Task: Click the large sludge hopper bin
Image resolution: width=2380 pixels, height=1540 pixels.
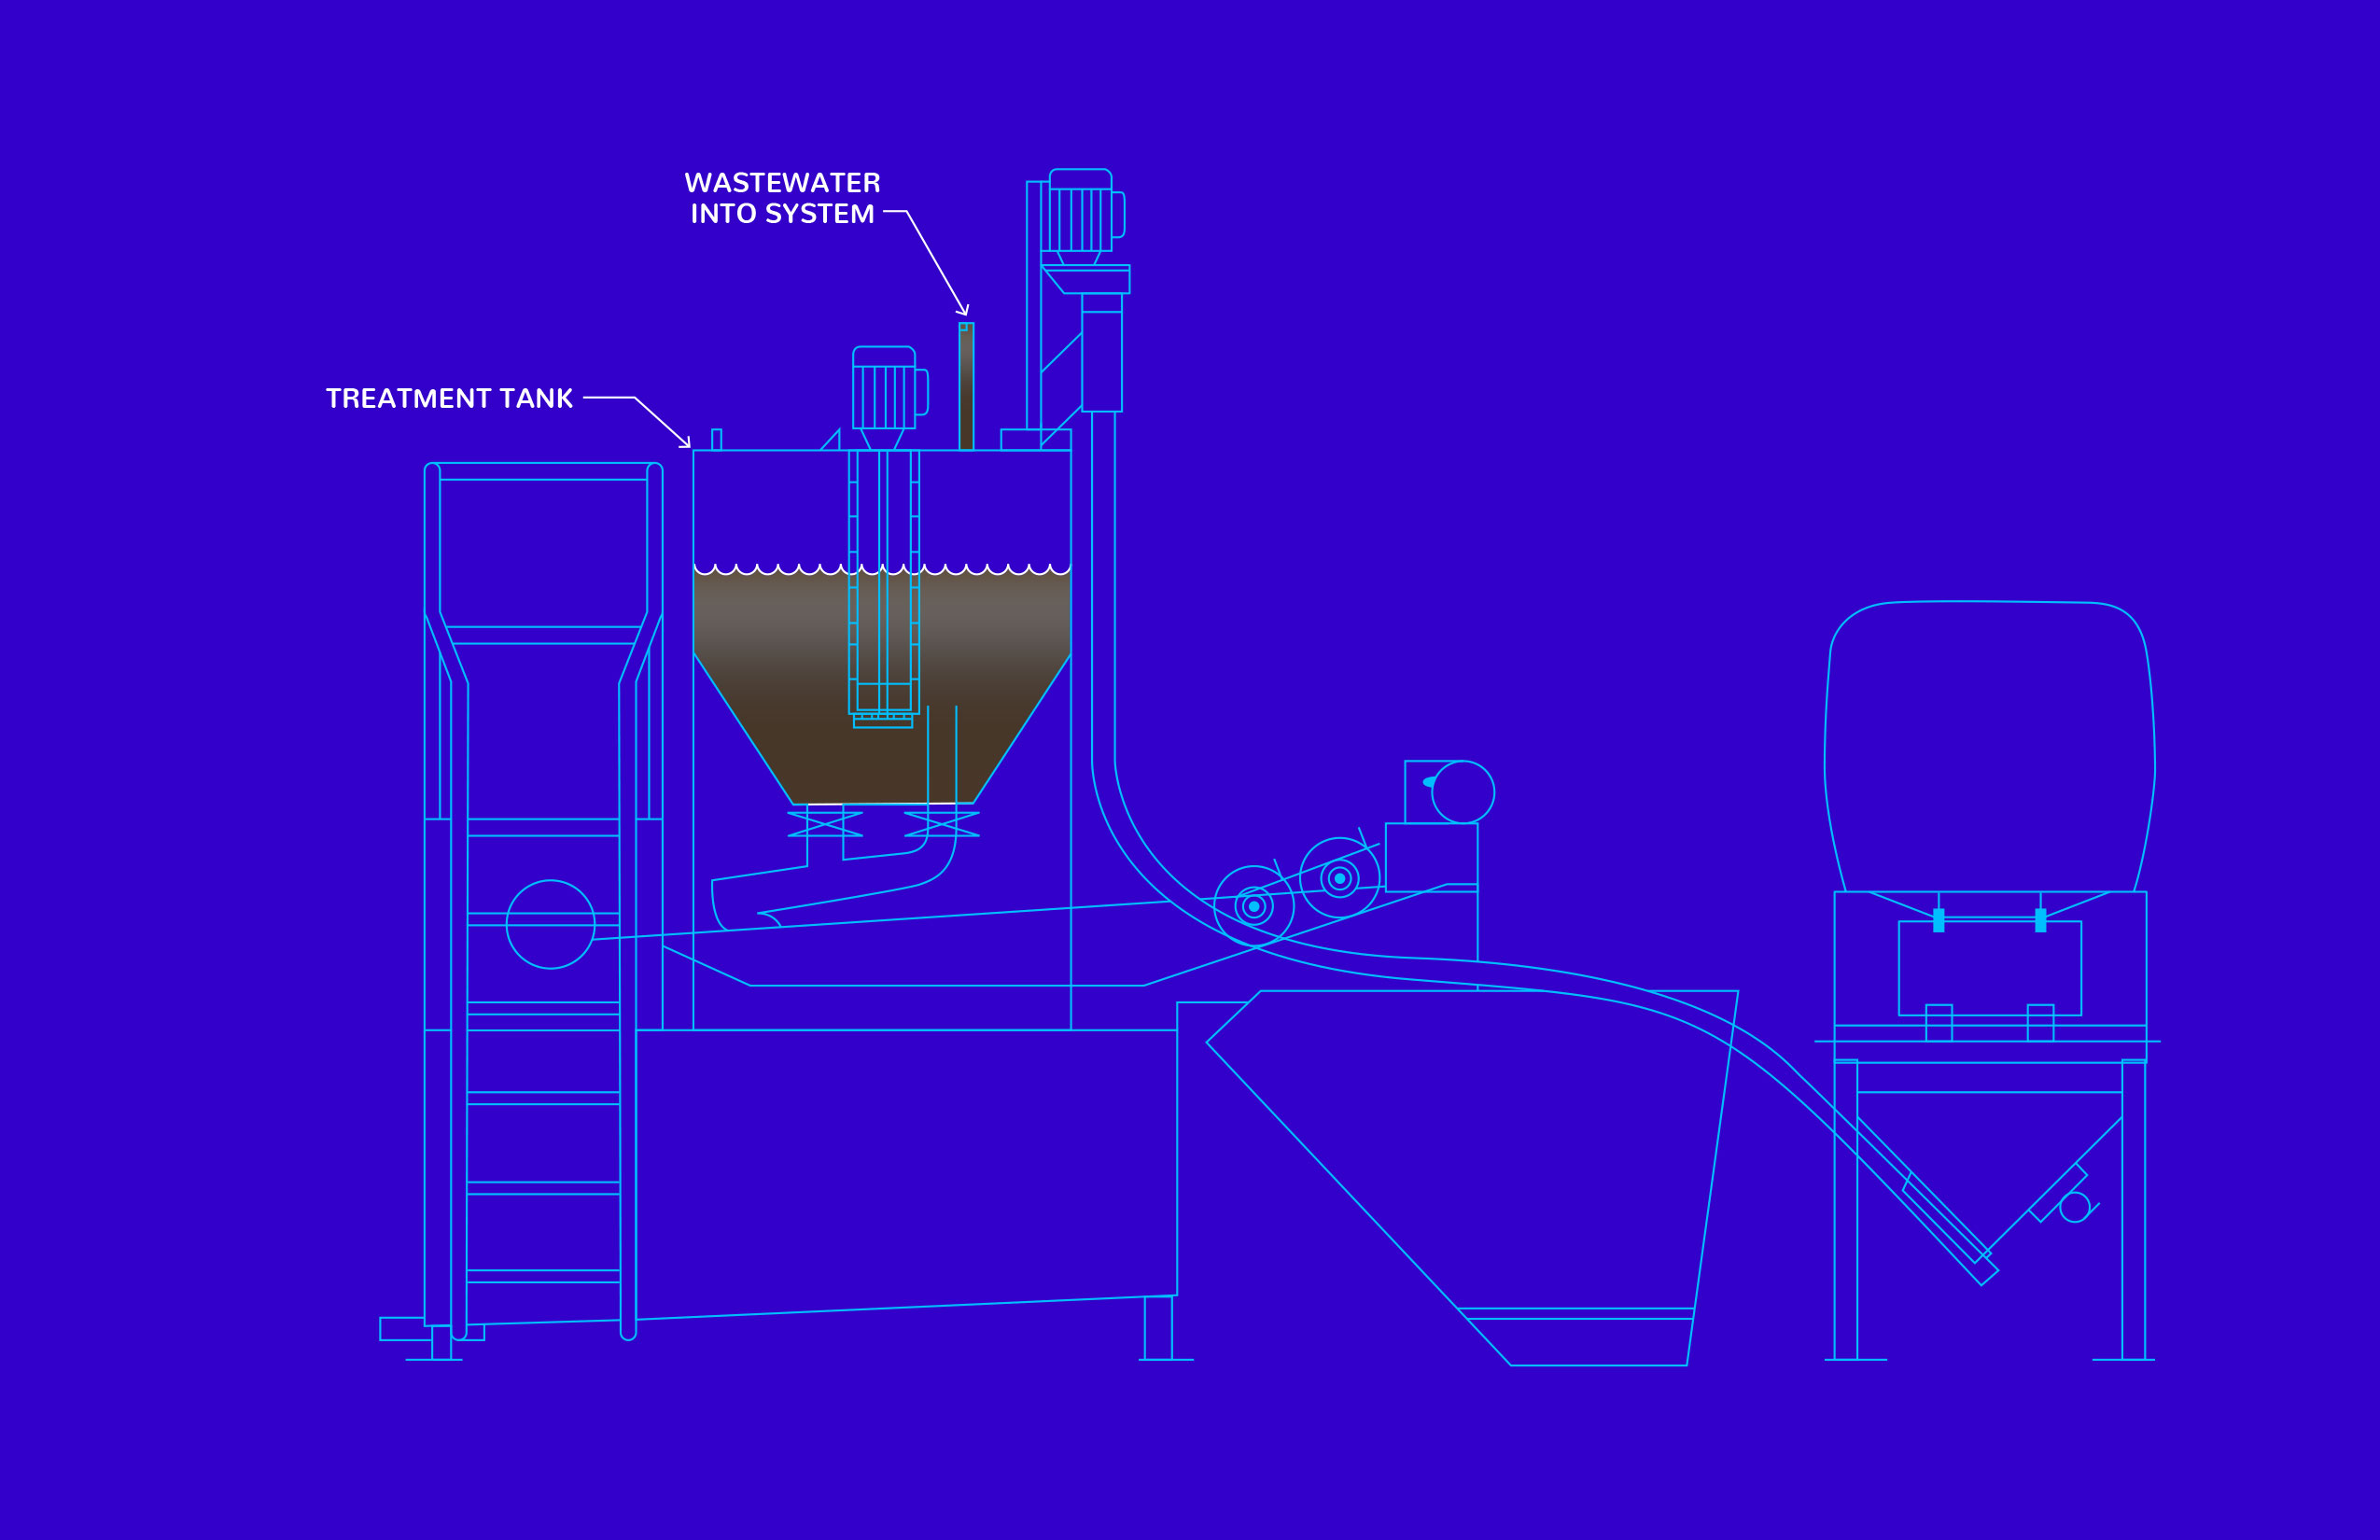Action: click(x=1472, y=1177)
